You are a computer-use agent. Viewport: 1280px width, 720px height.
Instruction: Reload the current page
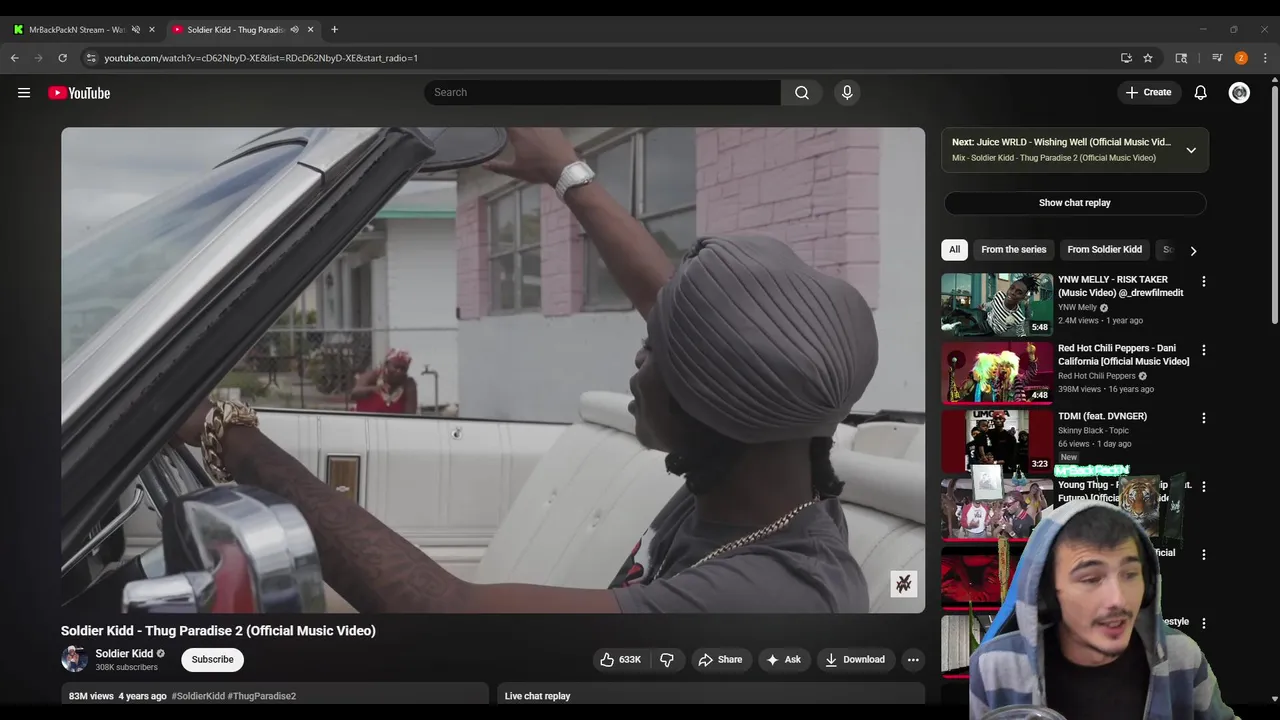click(x=62, y=58)
